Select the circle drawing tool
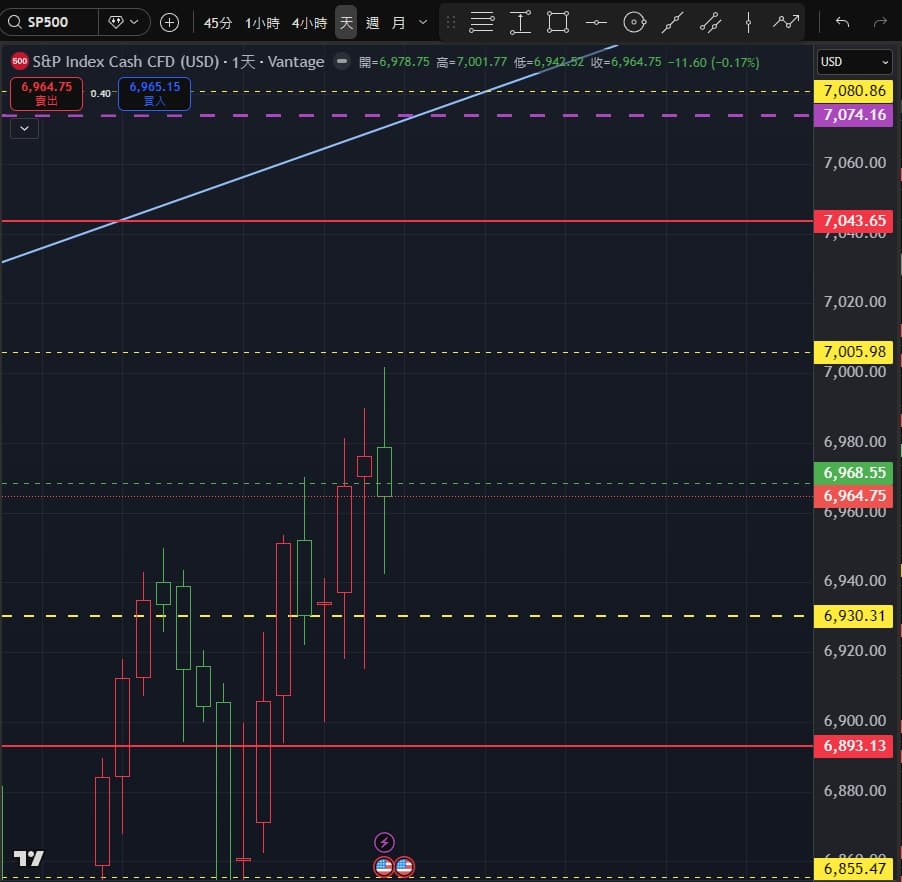 pyautogui.click(x=634, y=22)
